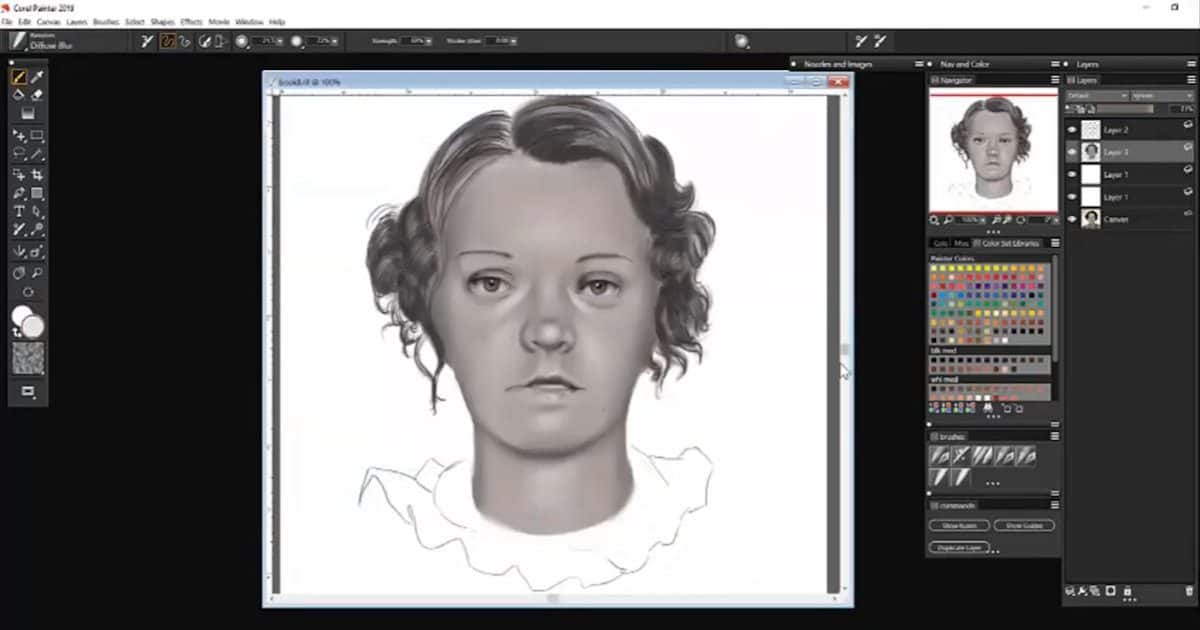Open the Effects menu
Viewport: 1200px width, 630px height.
click(x=191, y=21)
